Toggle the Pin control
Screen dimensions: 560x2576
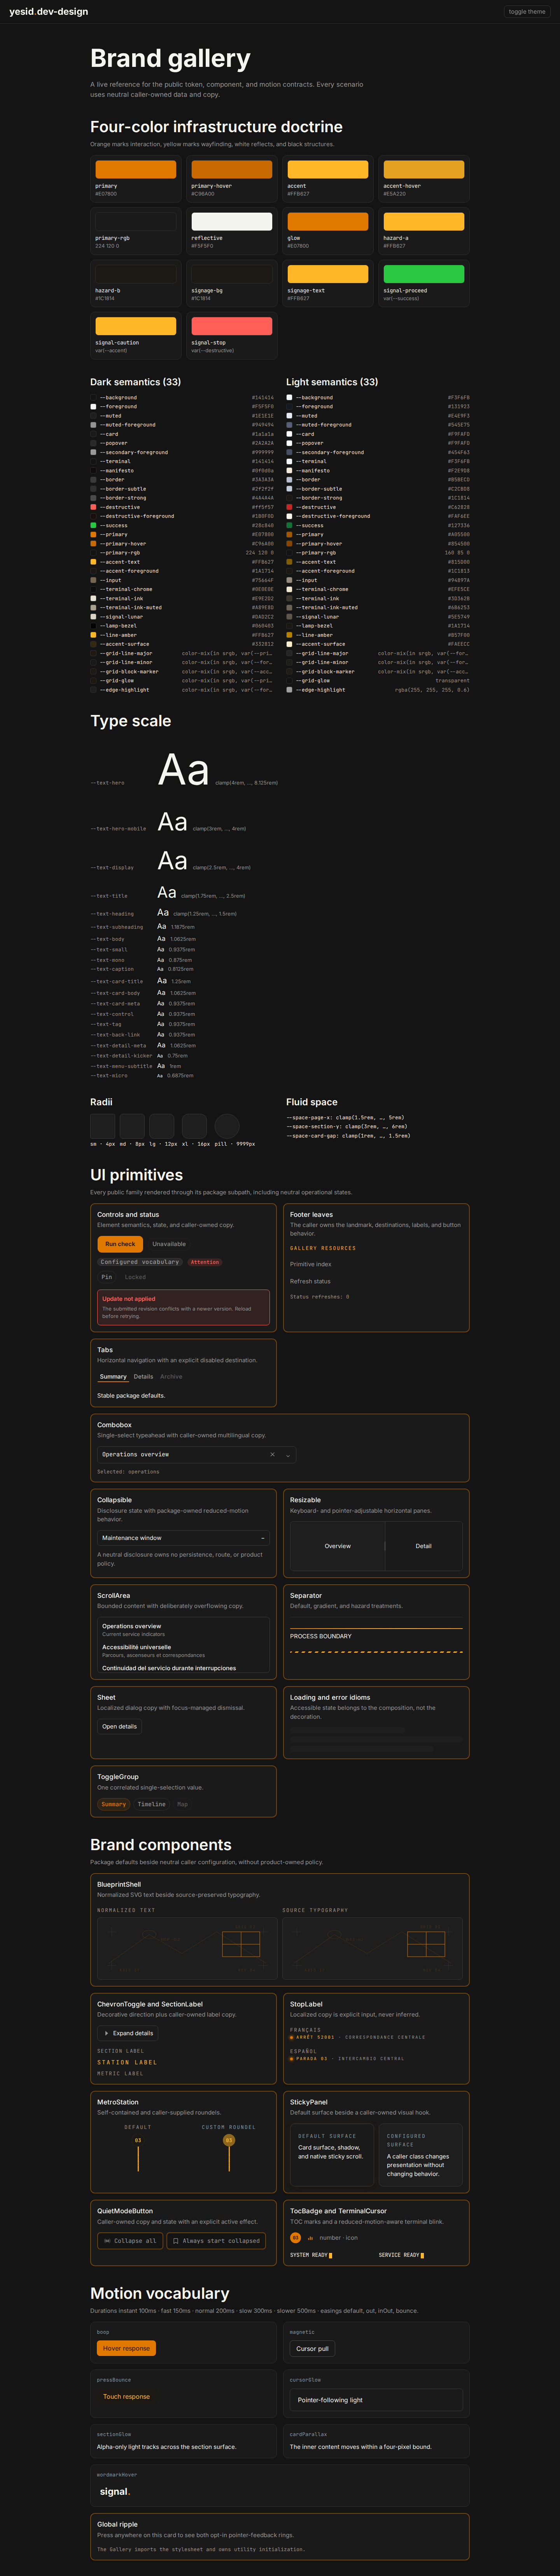(x=107, y=1277)
